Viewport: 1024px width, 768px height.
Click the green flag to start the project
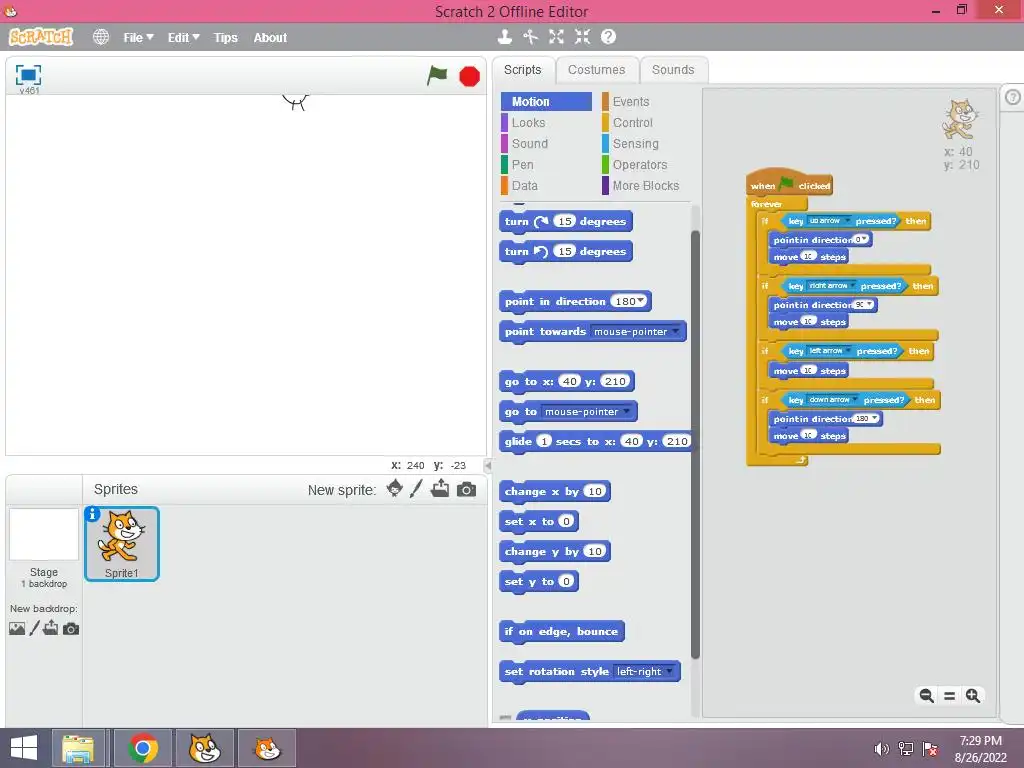(x=437, y=76)
